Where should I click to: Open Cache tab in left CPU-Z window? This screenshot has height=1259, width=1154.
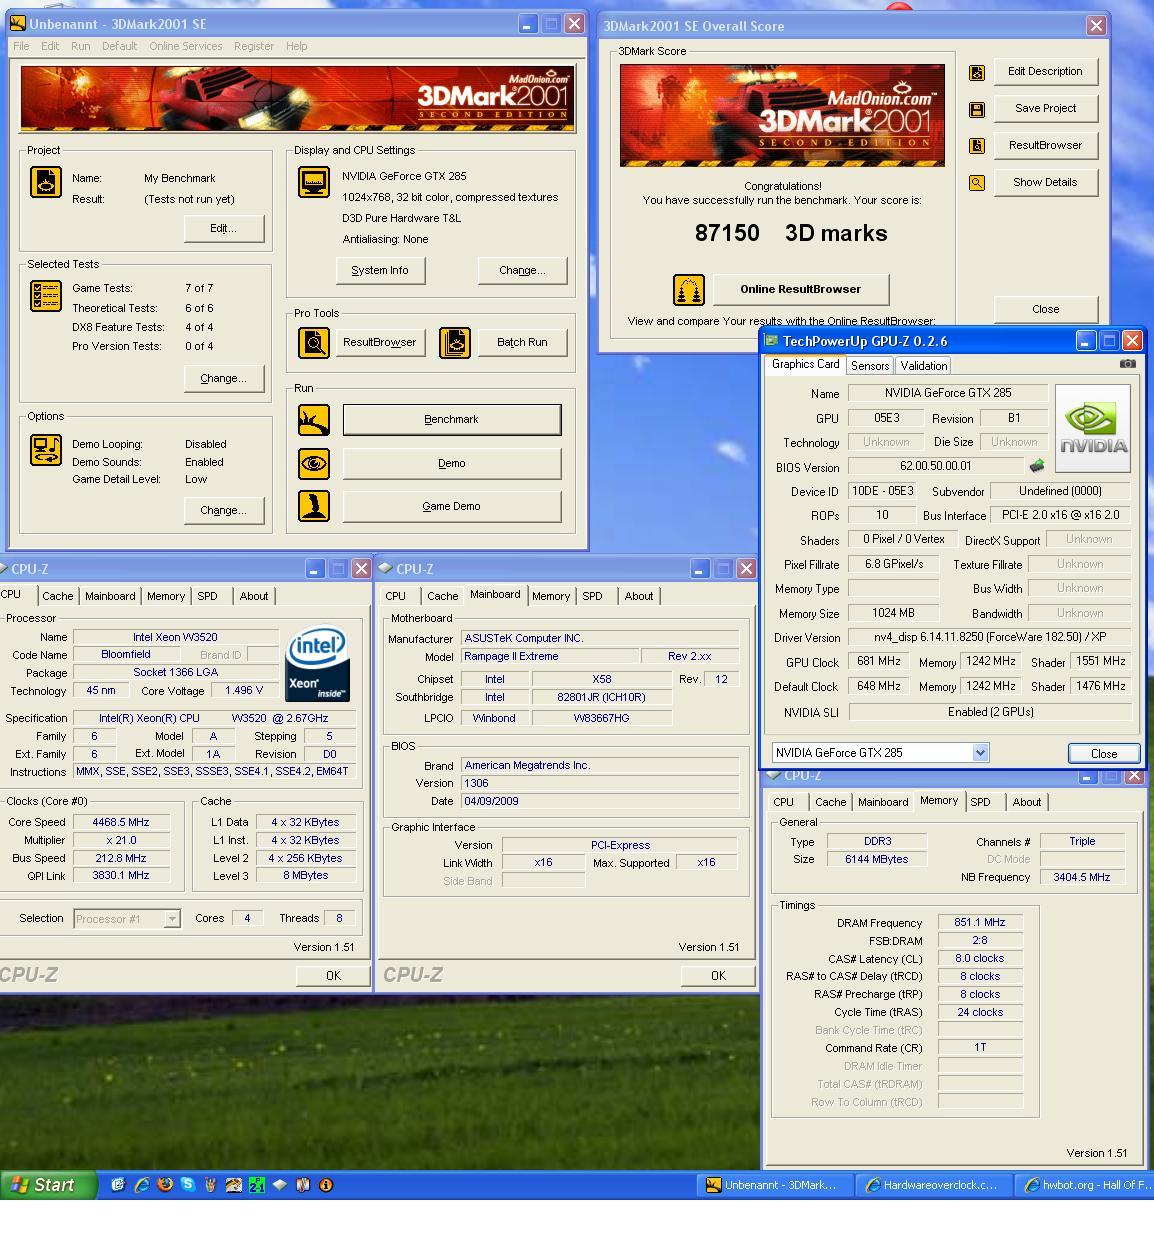(x=58, y=596)
